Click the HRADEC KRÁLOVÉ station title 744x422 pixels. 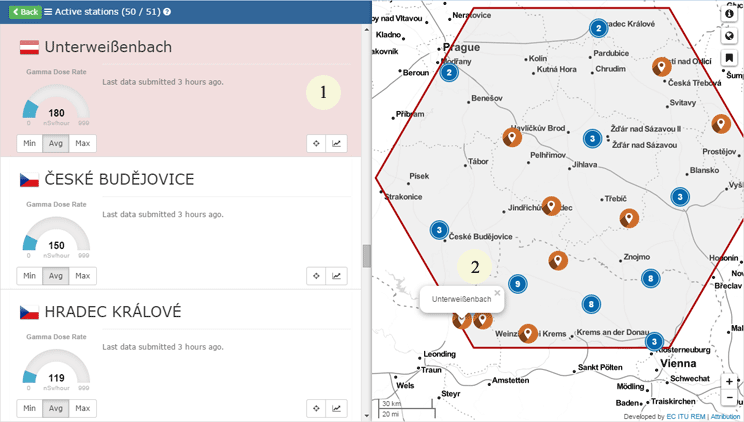(113, 312)
